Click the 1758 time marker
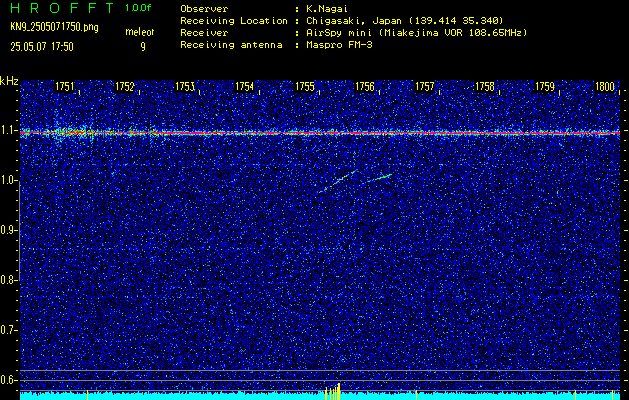629x400 pixels. pos(485,86)
